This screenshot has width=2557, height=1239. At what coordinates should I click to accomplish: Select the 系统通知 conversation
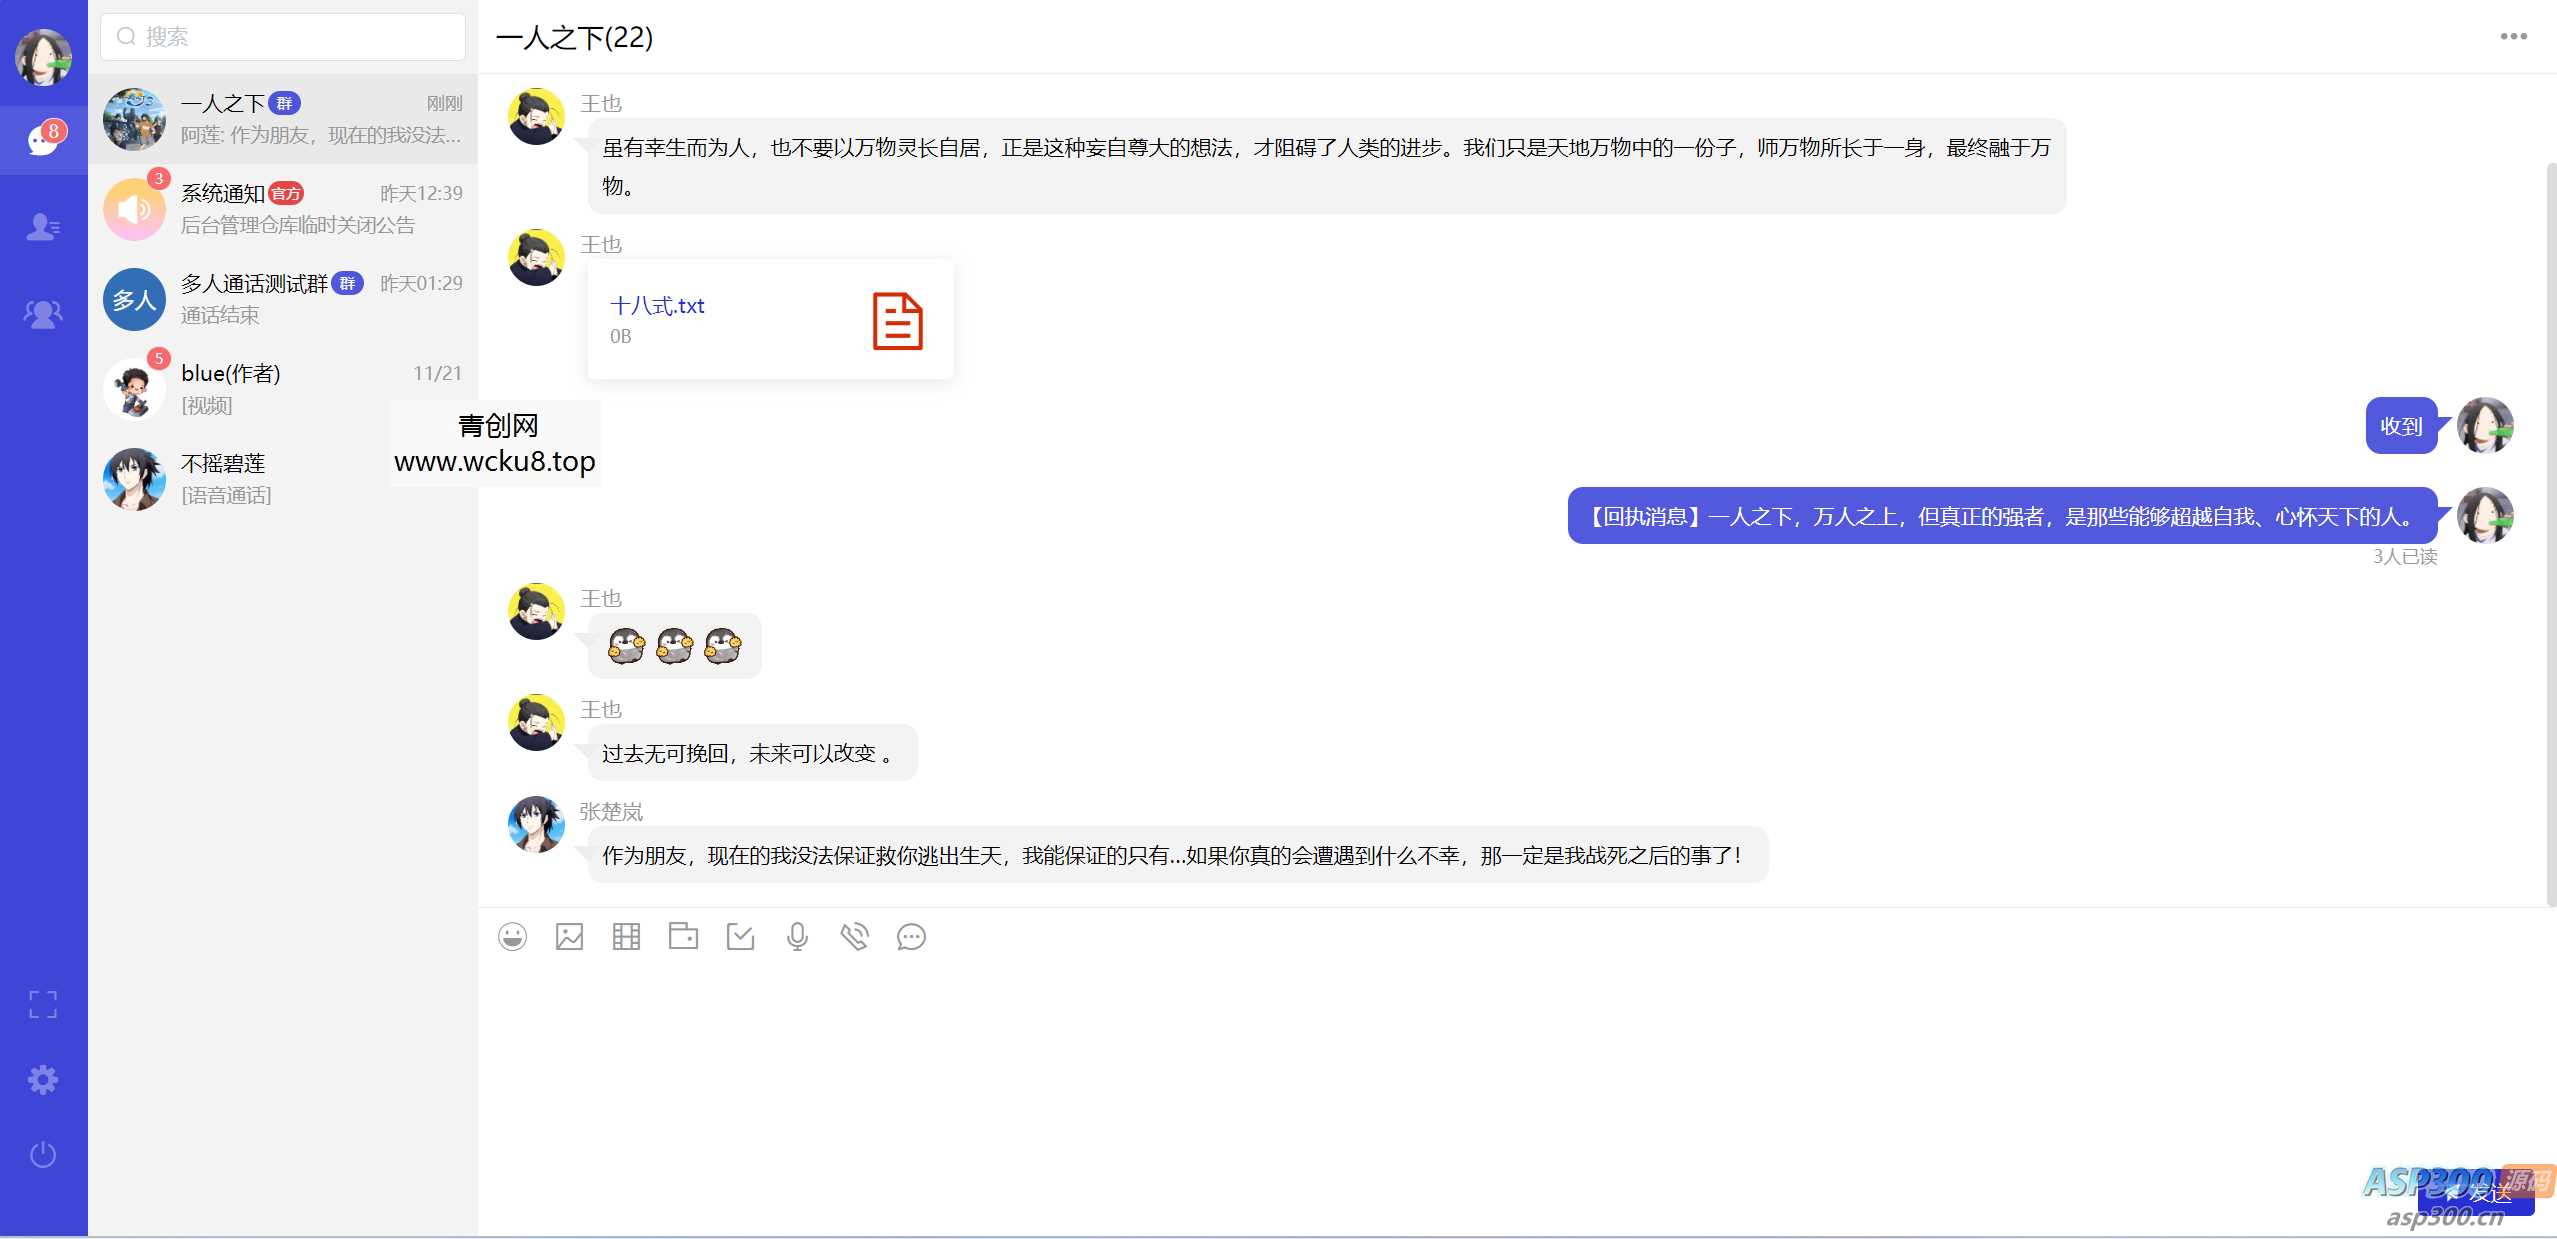click(283, 207)
